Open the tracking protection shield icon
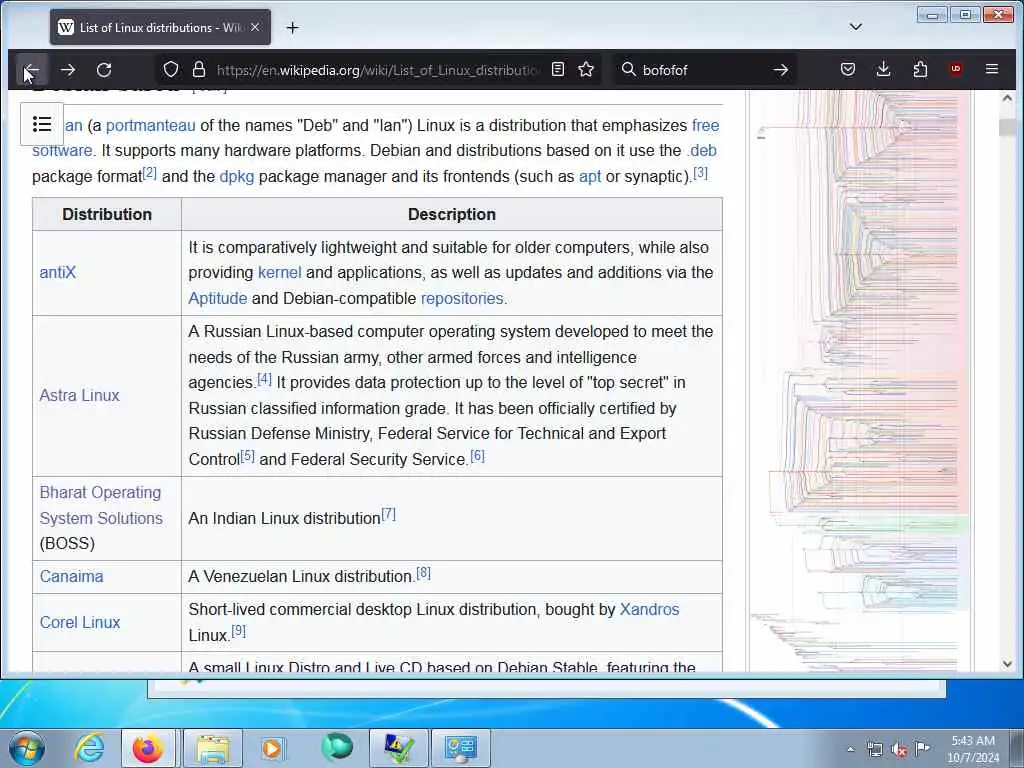 coord(170,69)
